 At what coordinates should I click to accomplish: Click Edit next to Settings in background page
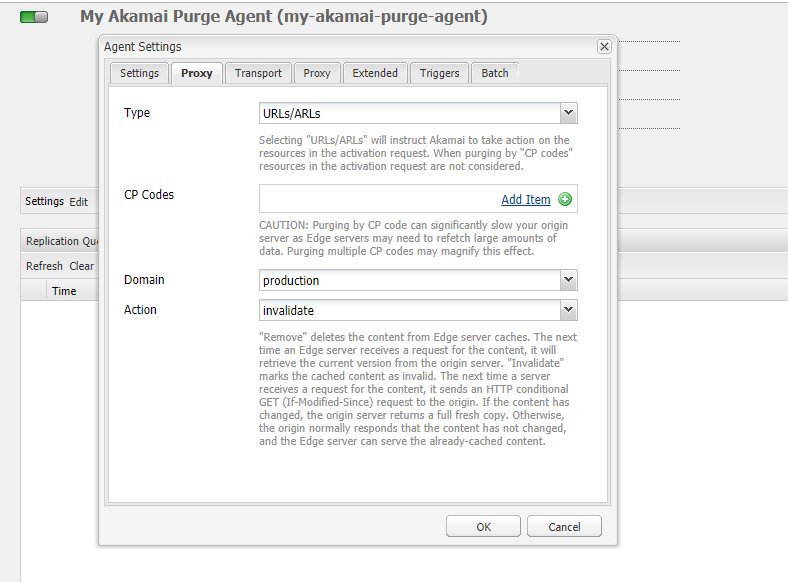pyautogui.click(x=78, y=202)
